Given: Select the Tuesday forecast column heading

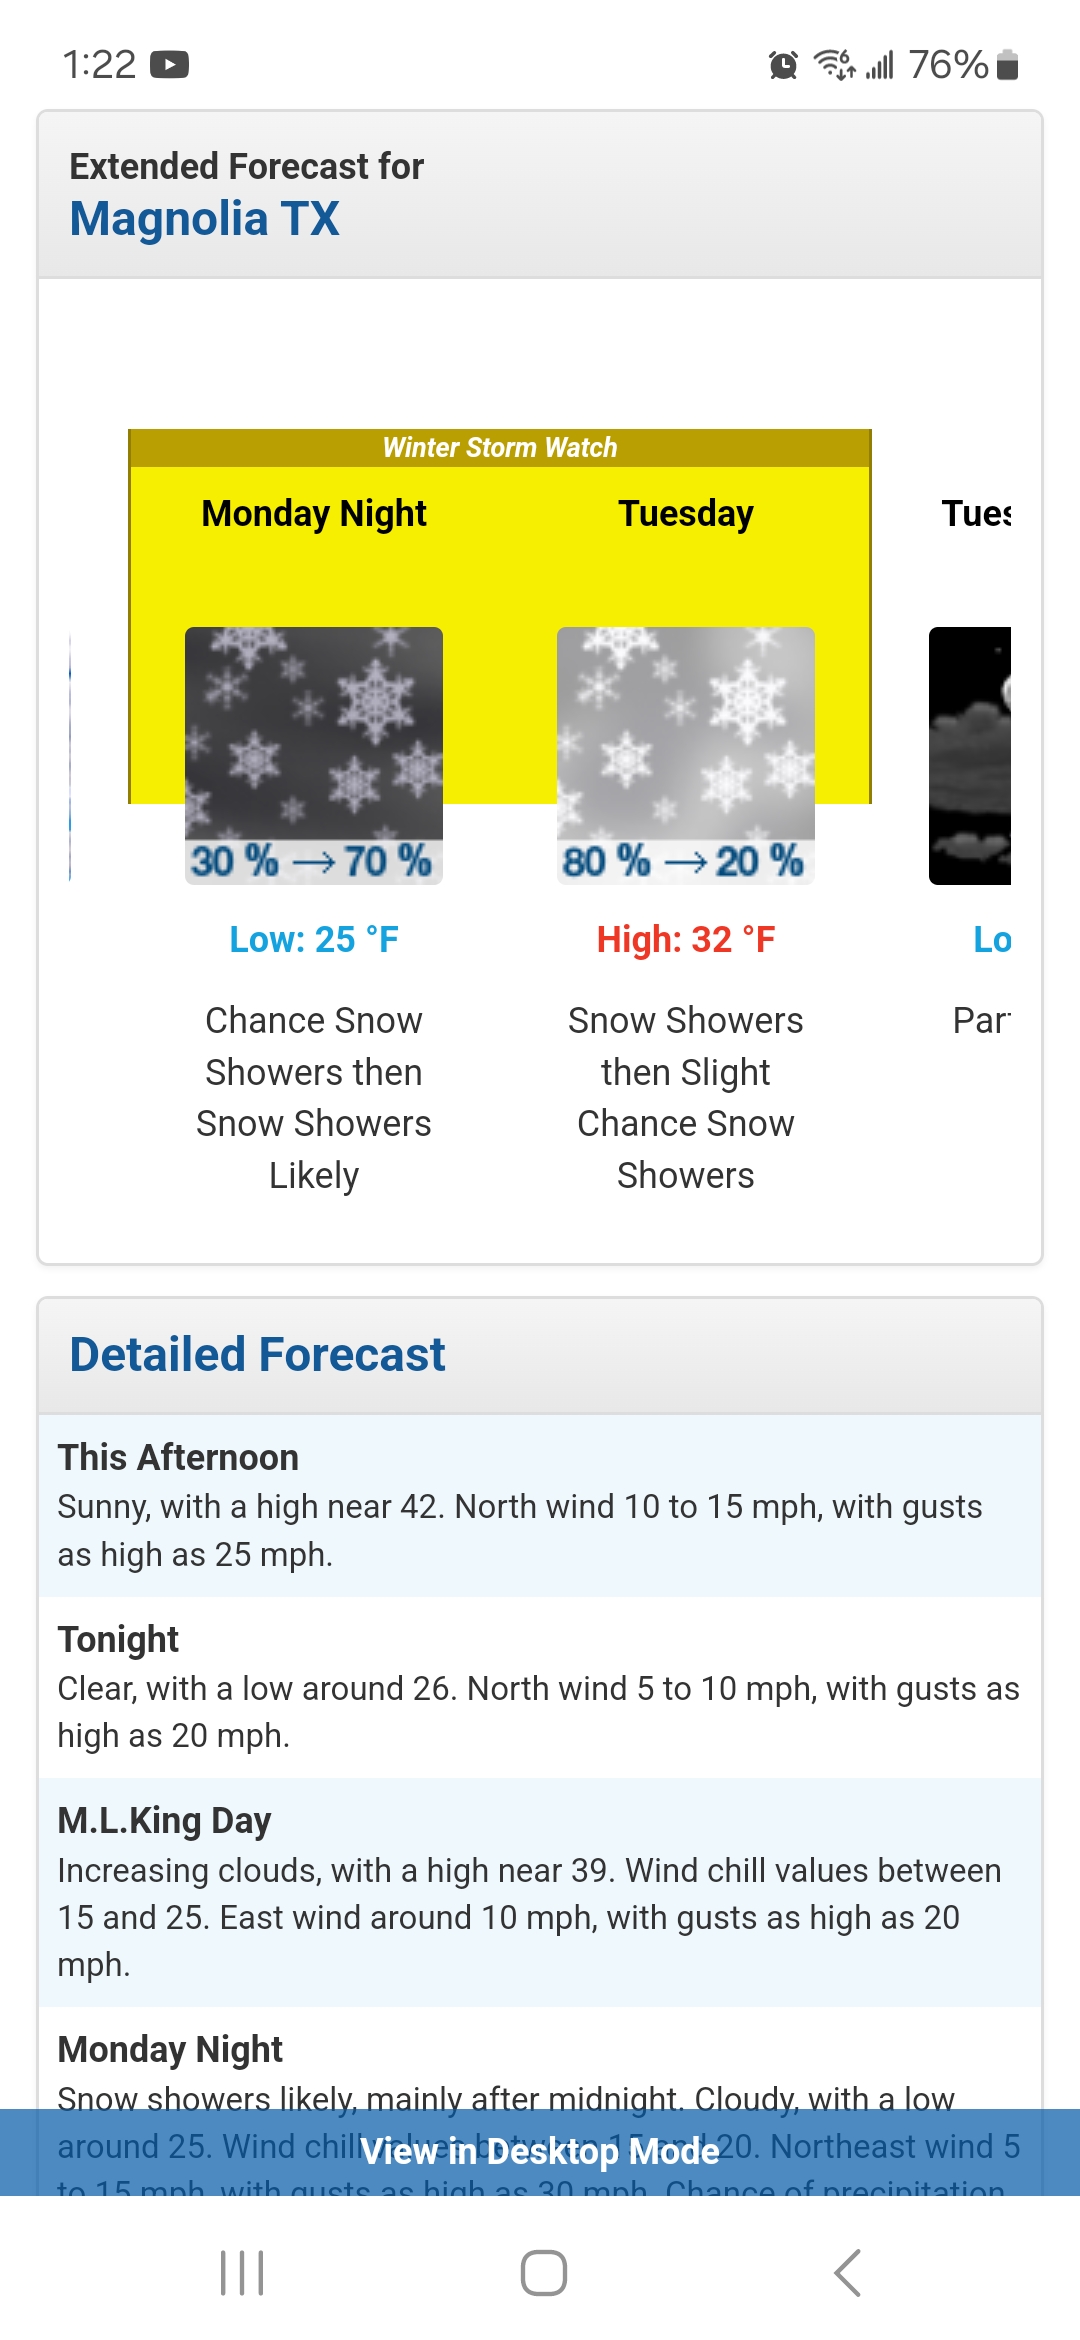Looking at the screenshot, I should [x=686, y=514].
